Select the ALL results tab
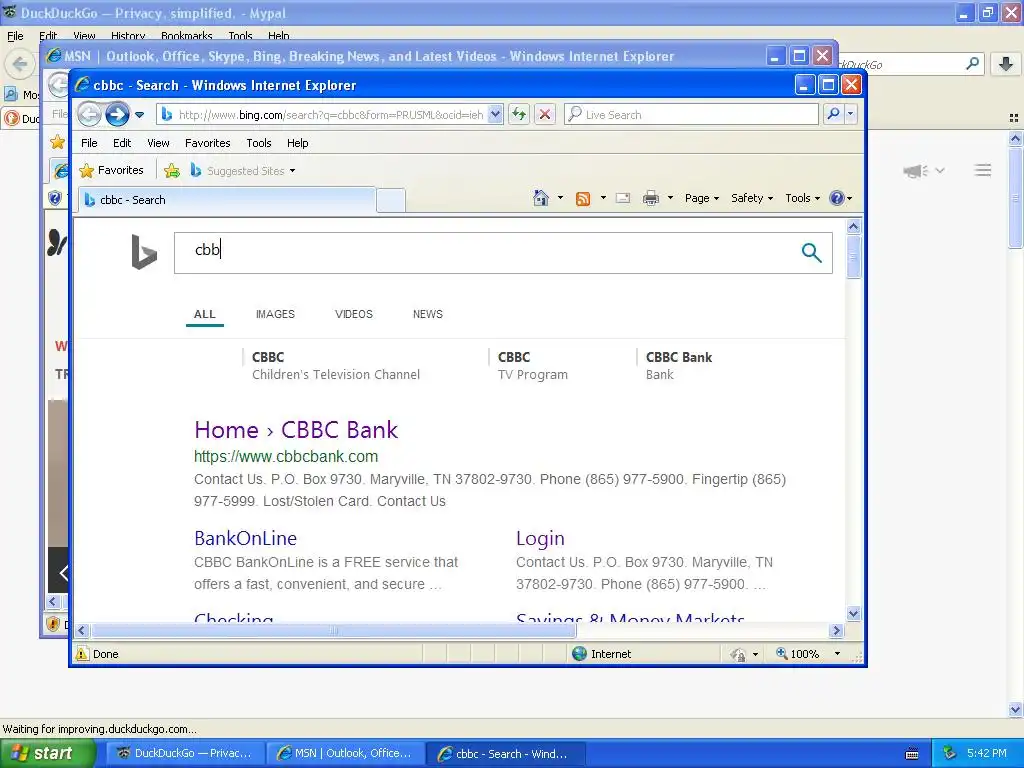This screenshot has width=1024, height=768. coord(204,314)
